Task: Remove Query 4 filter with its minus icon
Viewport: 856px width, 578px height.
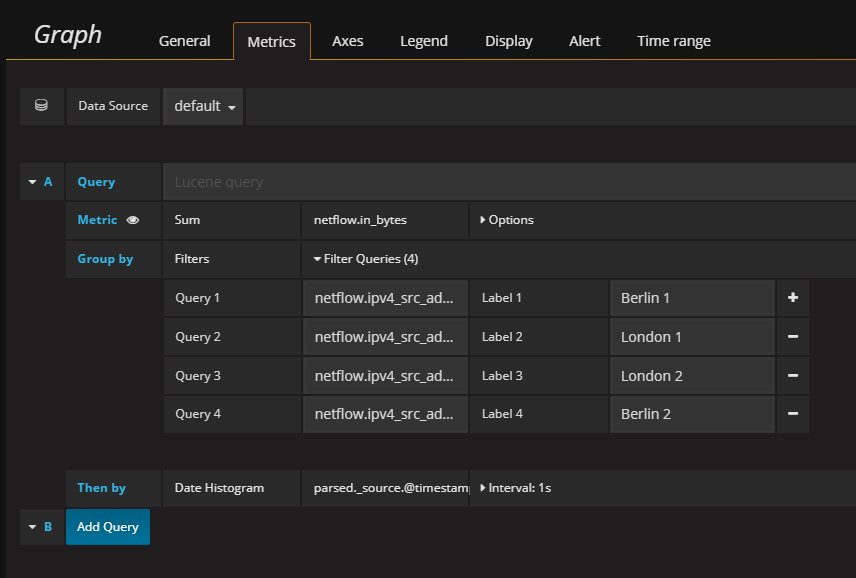Action: [793, 414]
